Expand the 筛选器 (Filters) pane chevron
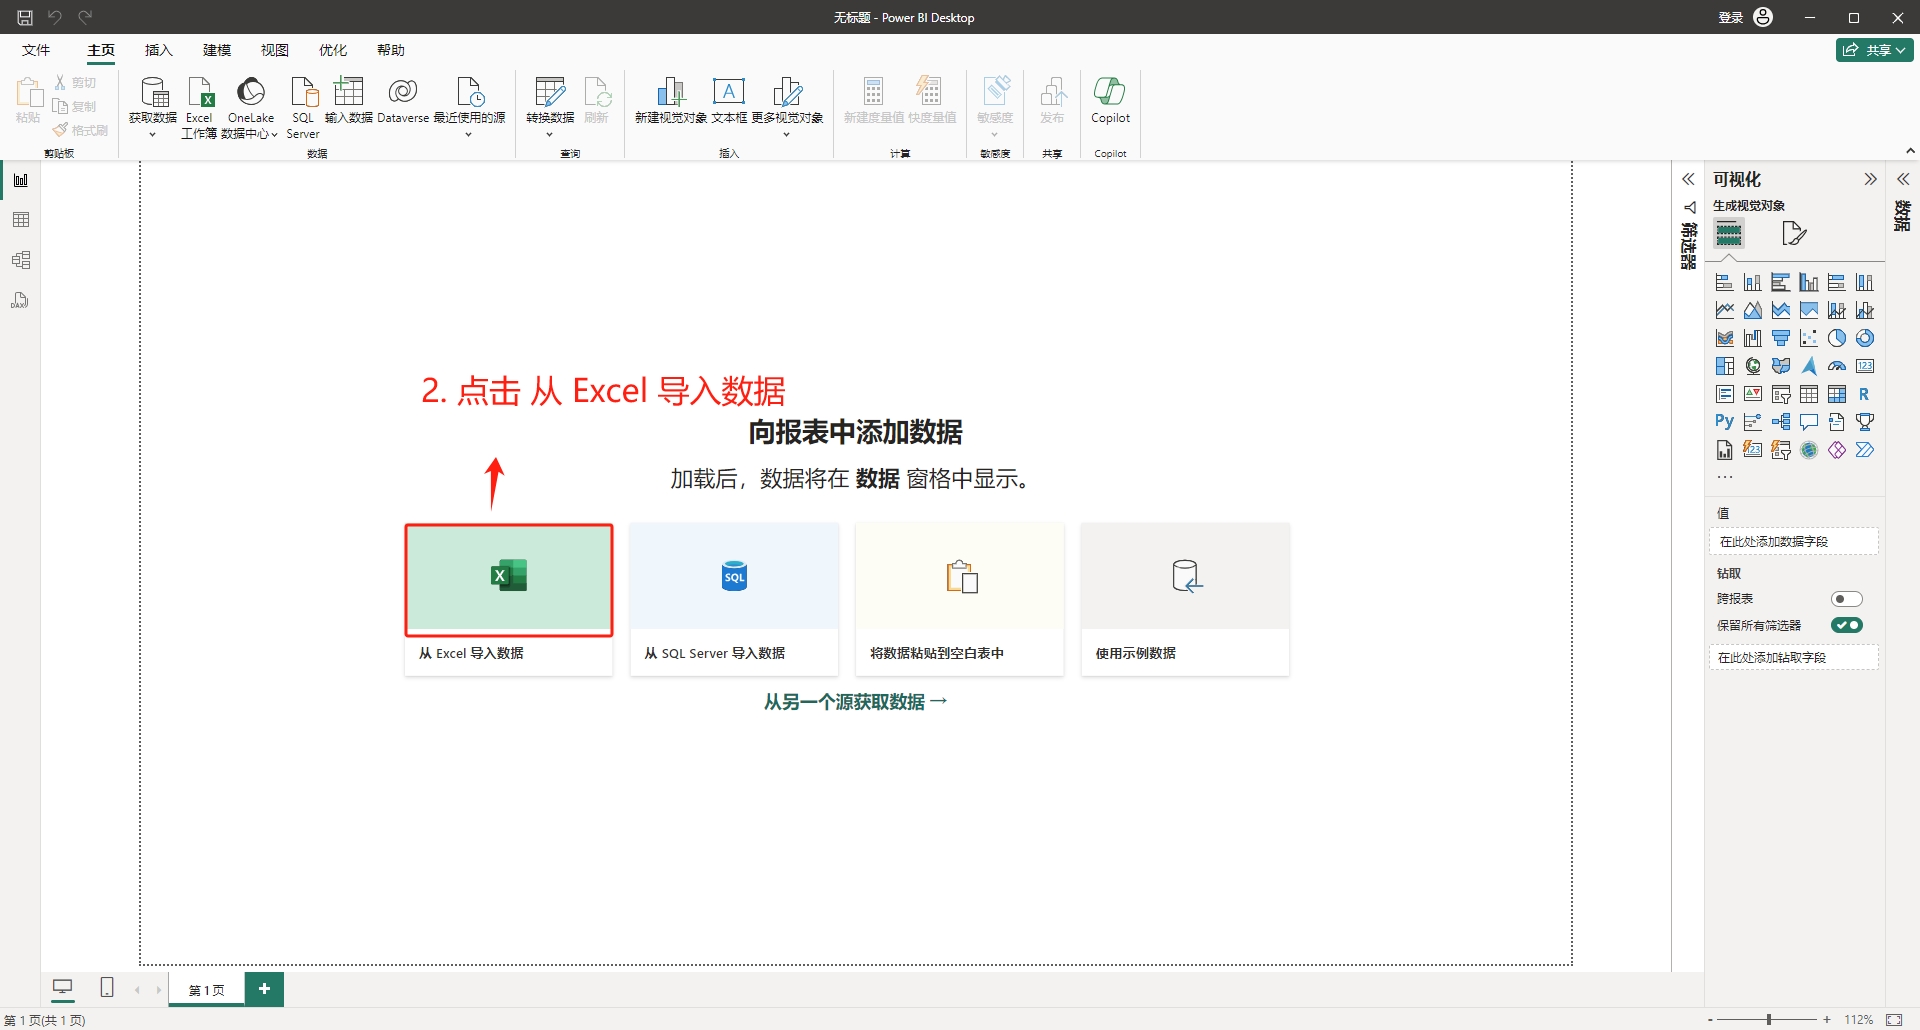1920x1030 pixels. click(x=1688, y=180)
